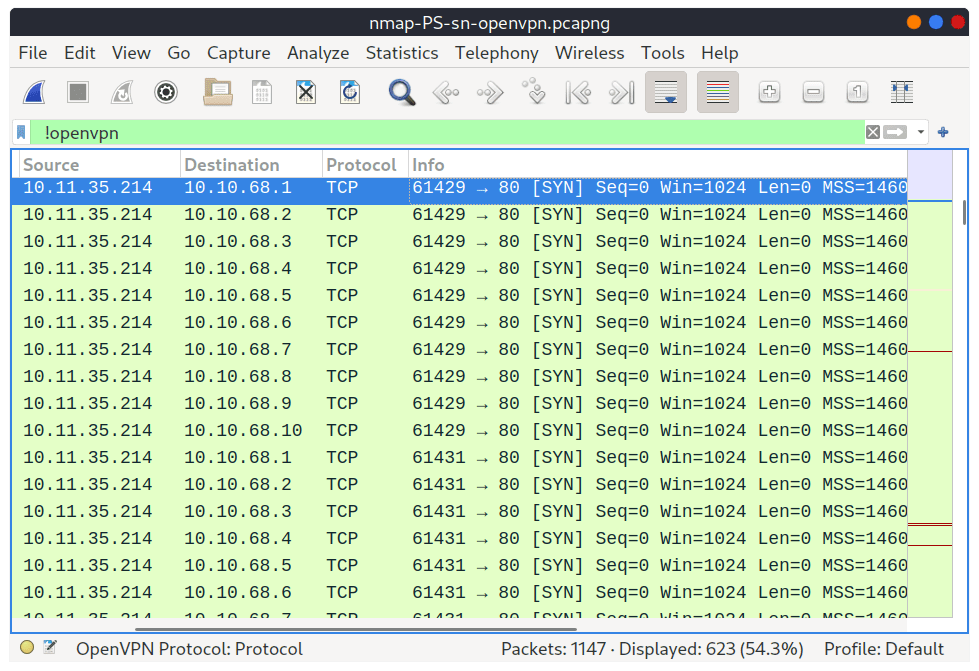Image resolution: width=979 pixels, height=671 pixels.
Task: Clear the !openvpn display filter
Action: [x=872, y=132]
